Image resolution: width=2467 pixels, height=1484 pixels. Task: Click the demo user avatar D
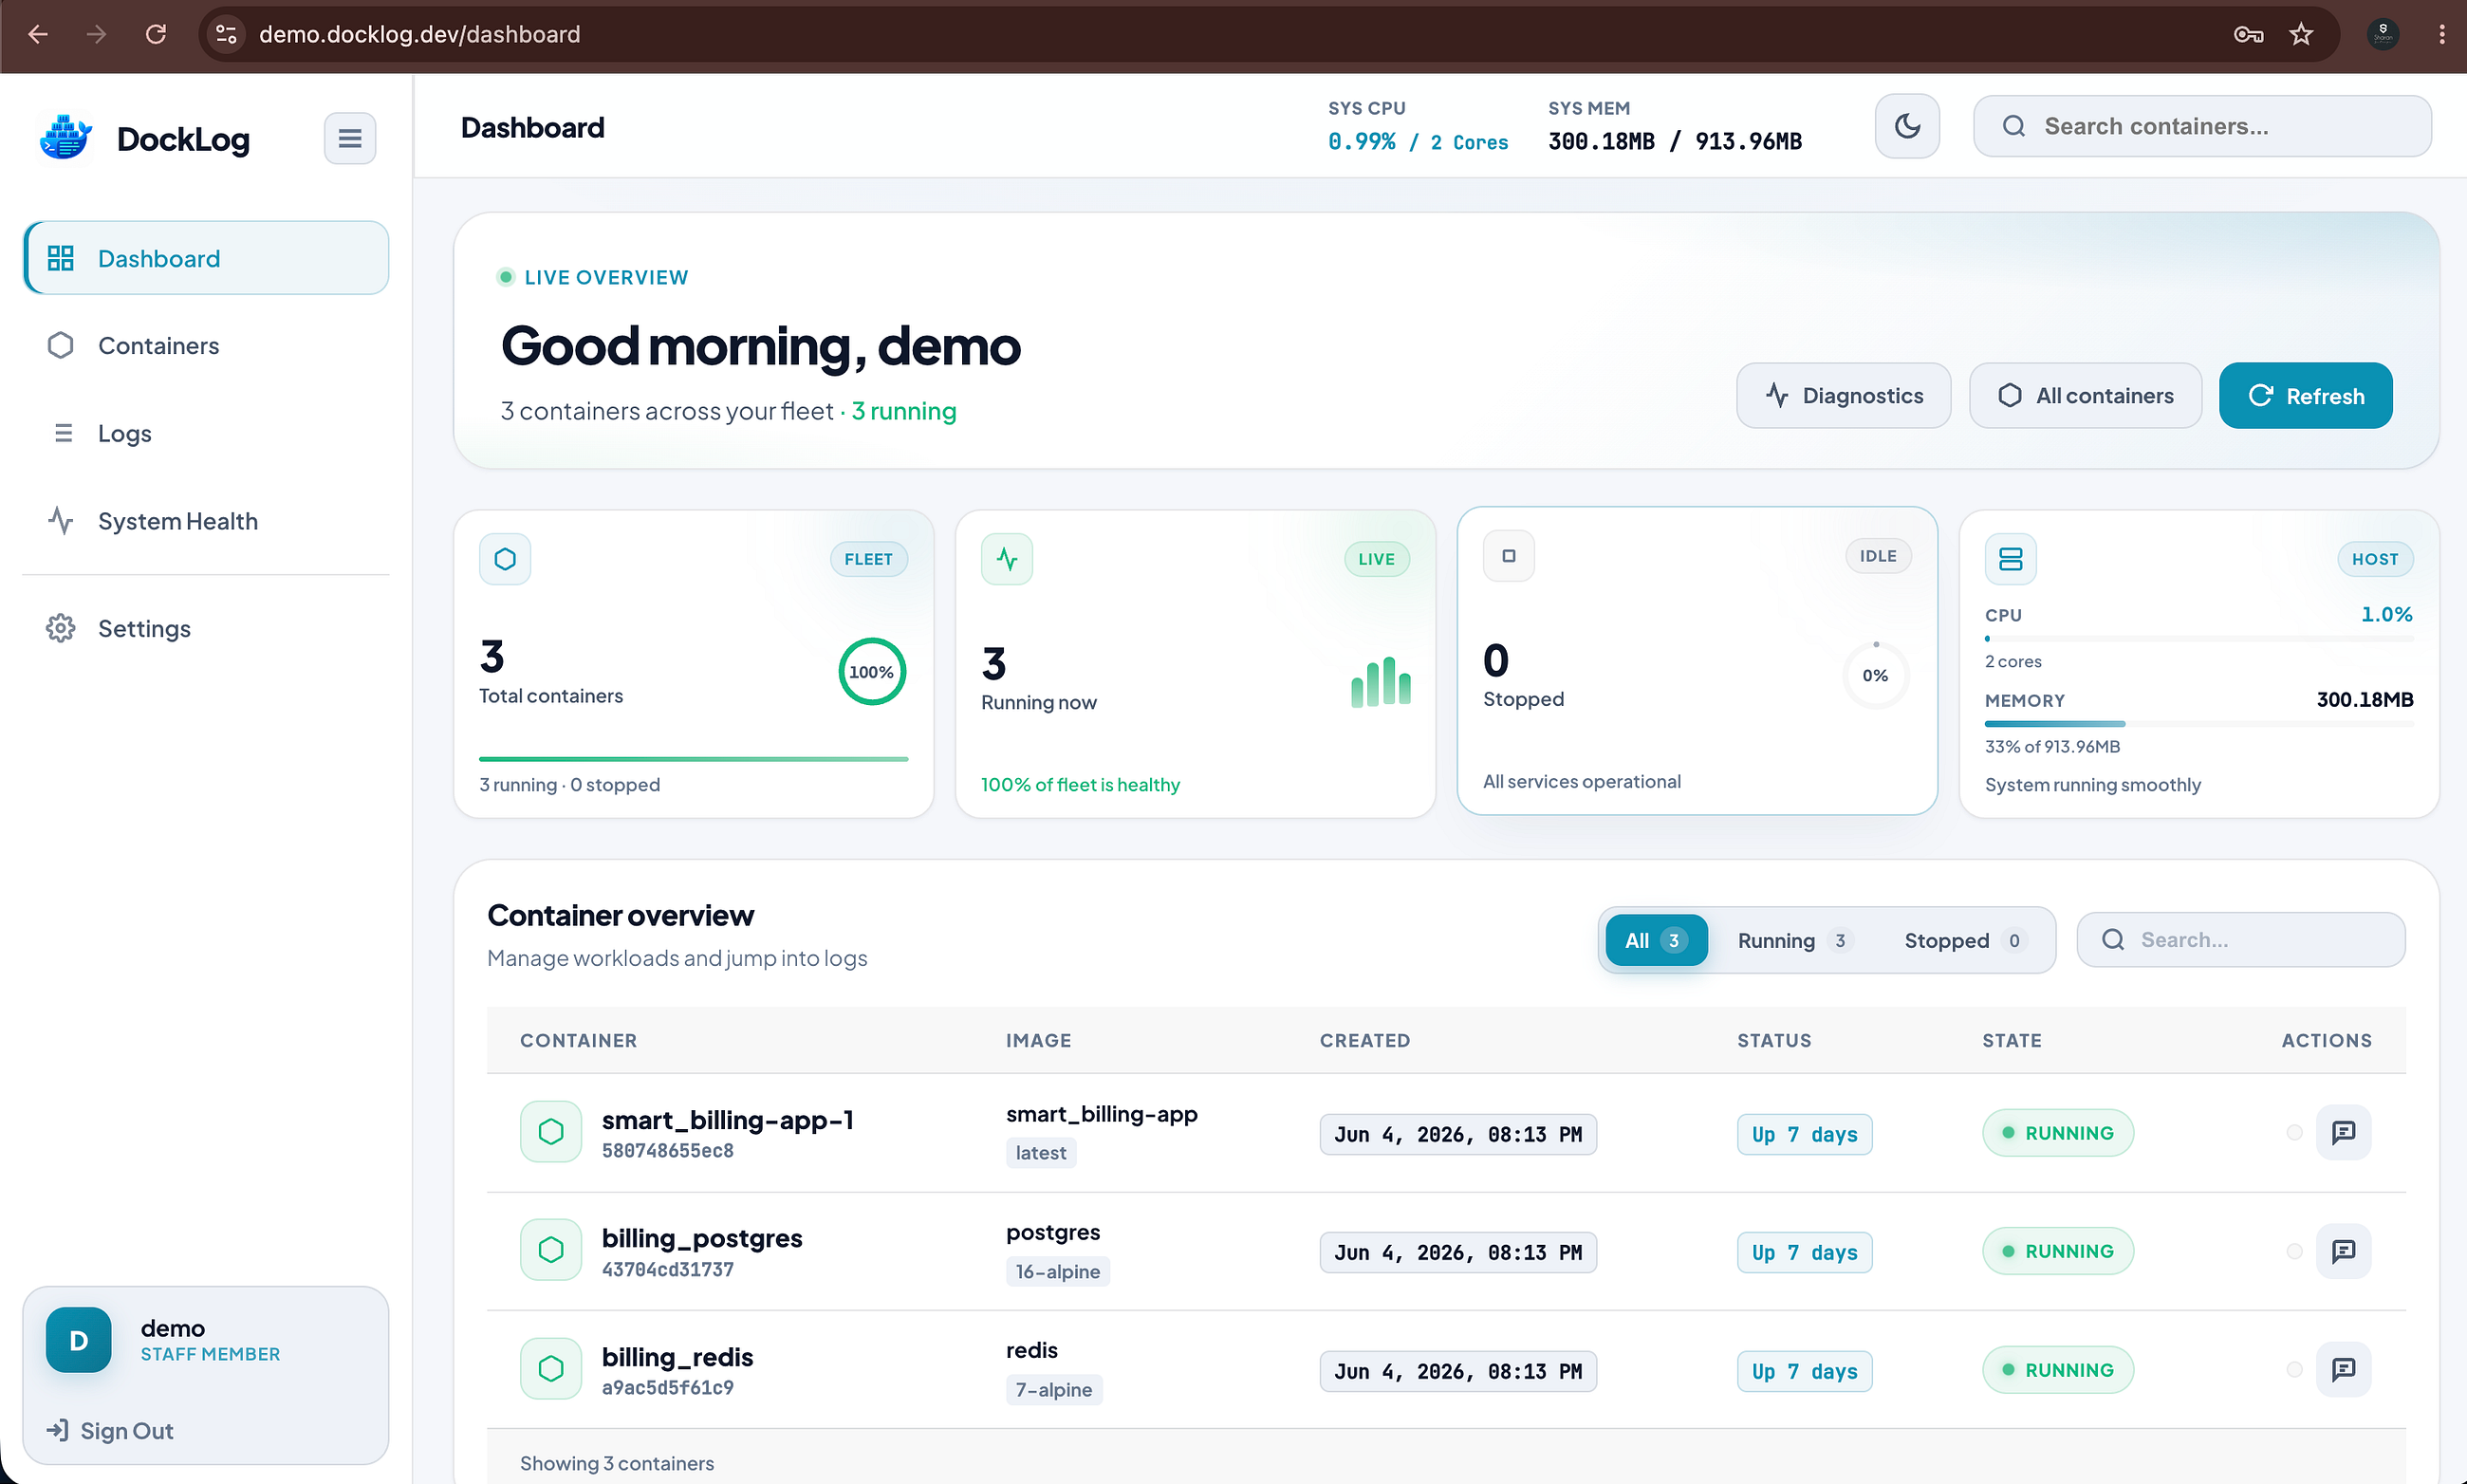pos(78,1340)
